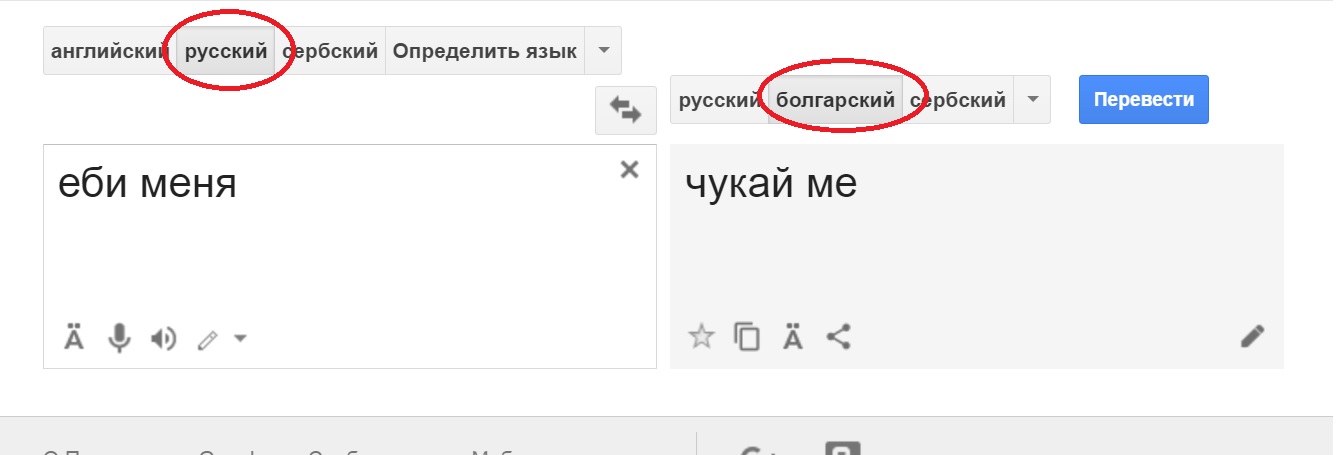1336x455 pixels.
Task: Clear the source text with the X
Action: tap(629, 170)
